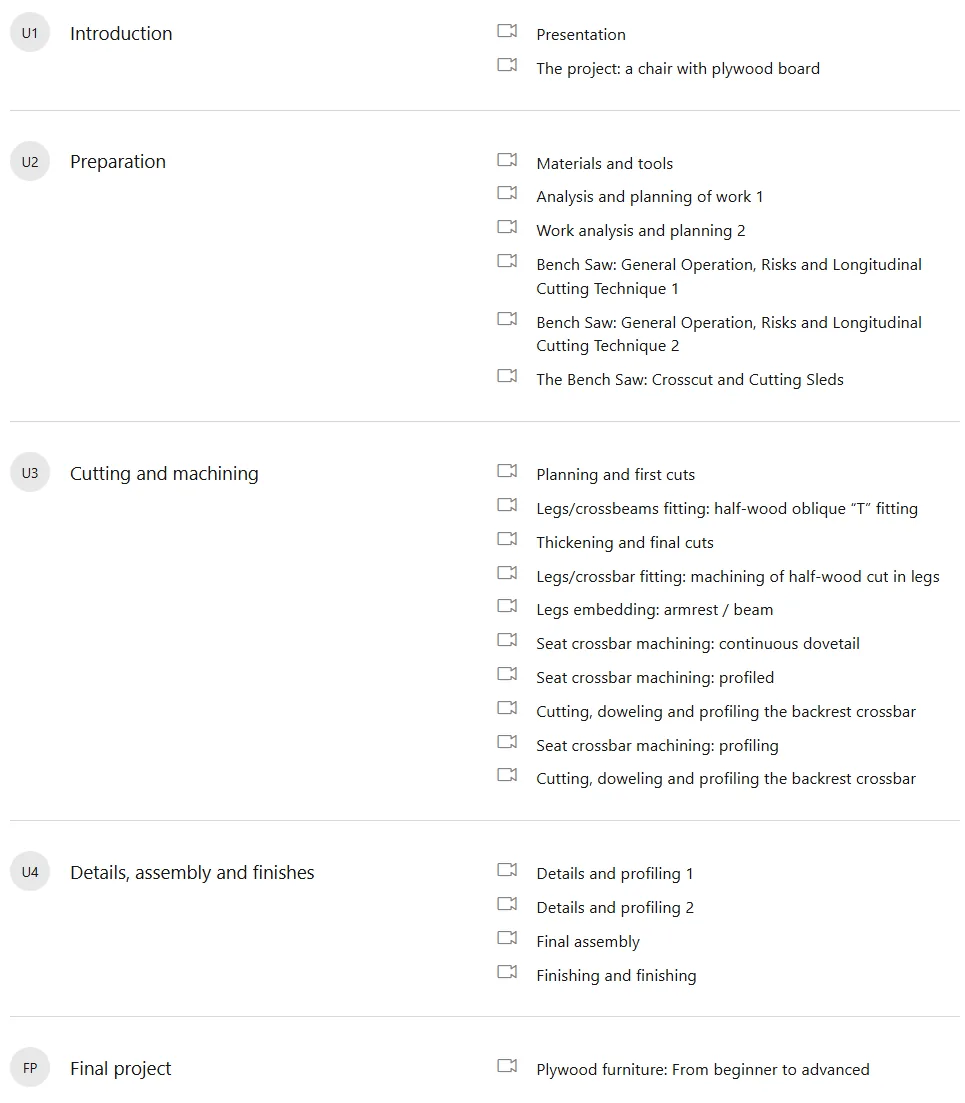
Task: Click video icon for The Bench Saw: Crosscut lesson
Action: coord(507,376)
